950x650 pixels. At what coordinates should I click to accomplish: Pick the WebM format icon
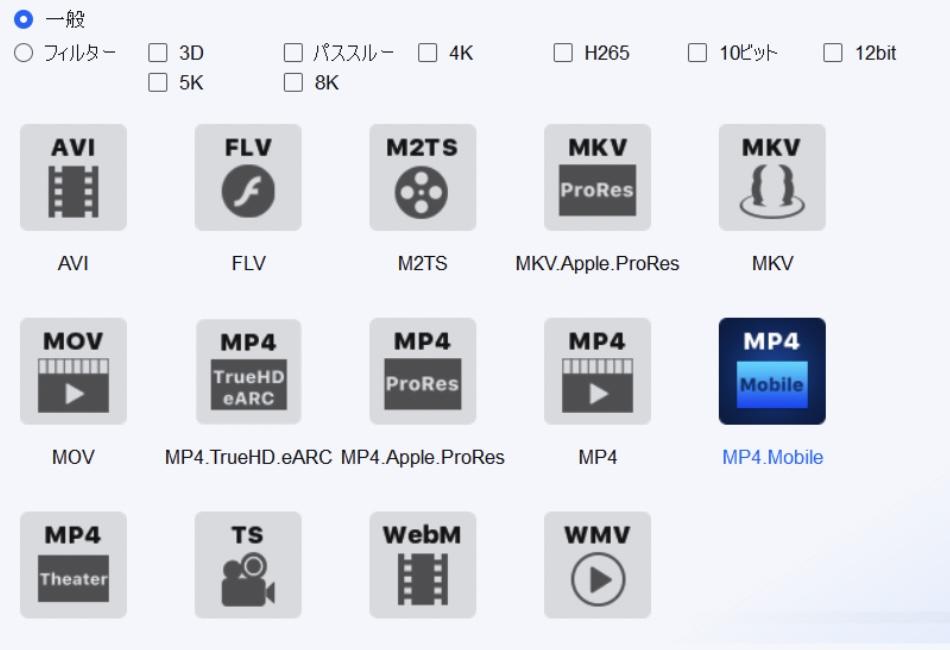pos(423,565)
